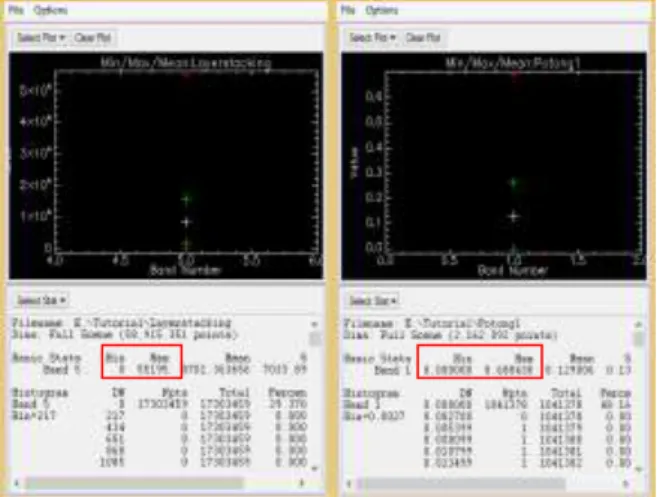
Task: Expand Select Plot dropdown in Potong1 window
Action: [372, 38]
